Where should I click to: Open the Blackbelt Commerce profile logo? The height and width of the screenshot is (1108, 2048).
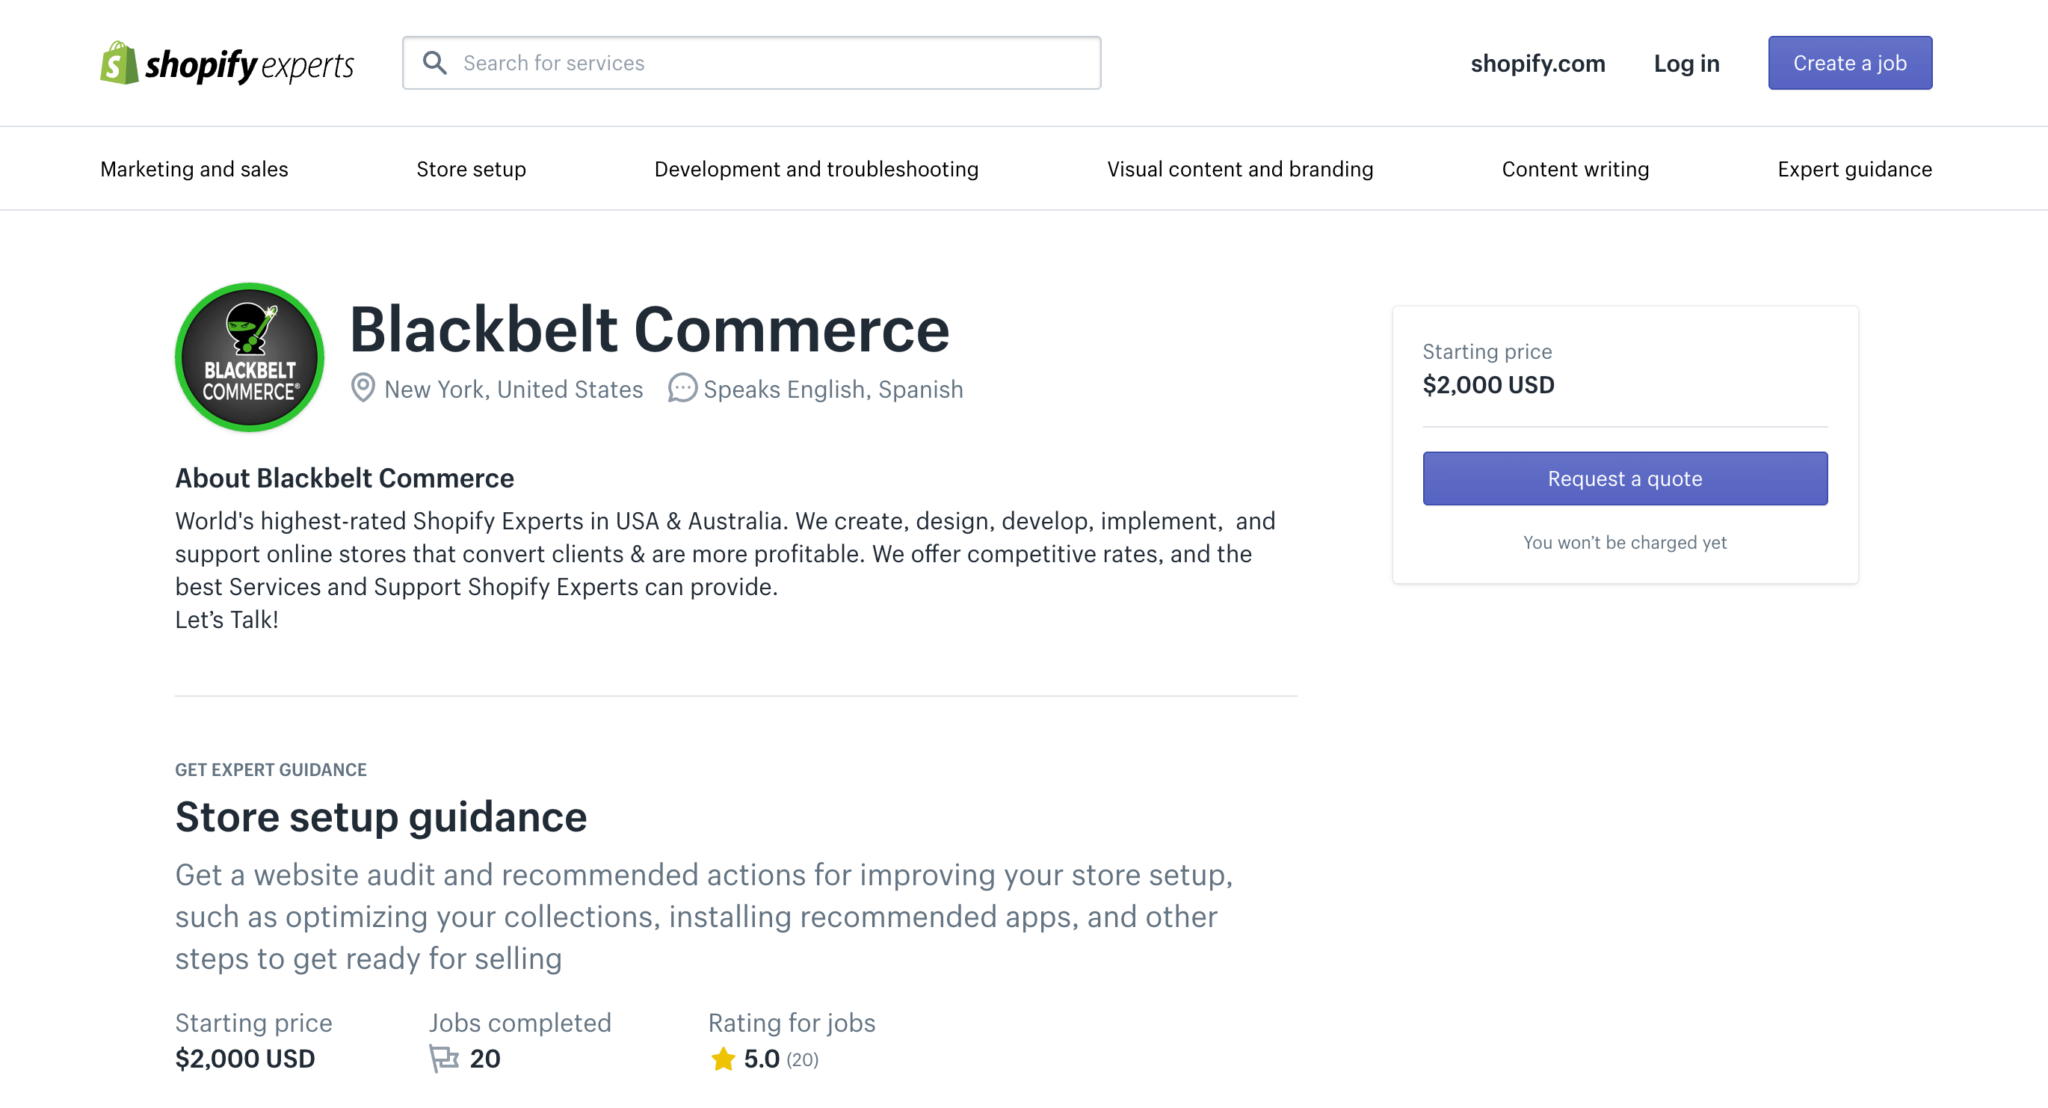249,357
